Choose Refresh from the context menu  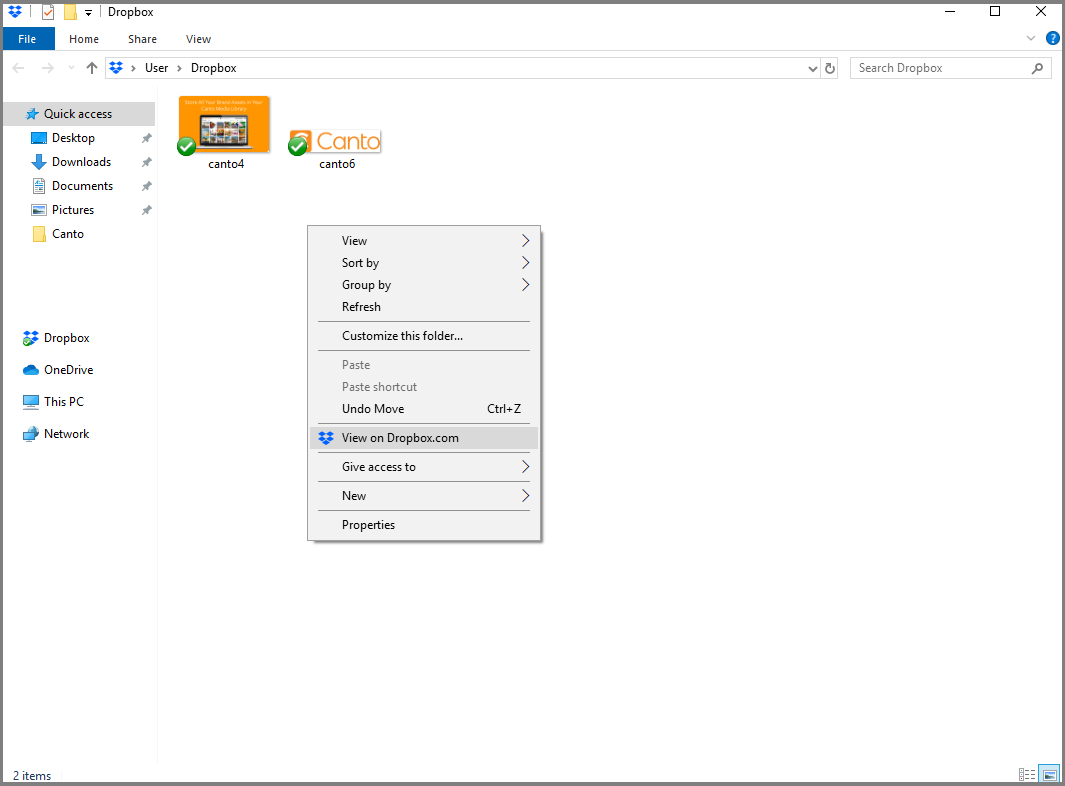click(x=424, y=306)
